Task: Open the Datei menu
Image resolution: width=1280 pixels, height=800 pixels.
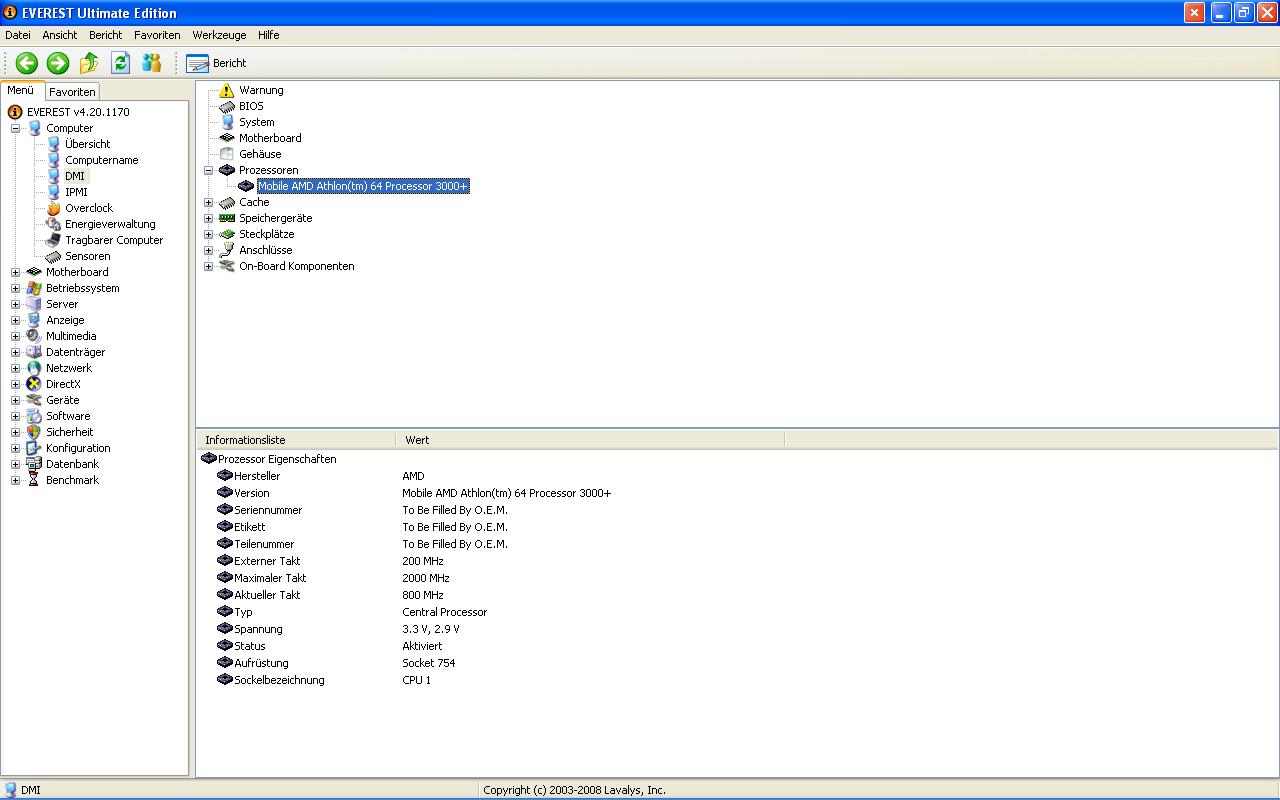Action: [18, 35]
